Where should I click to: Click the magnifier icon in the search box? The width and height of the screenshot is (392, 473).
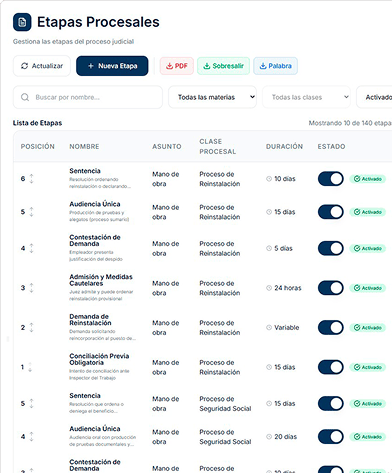click(25, 97)
